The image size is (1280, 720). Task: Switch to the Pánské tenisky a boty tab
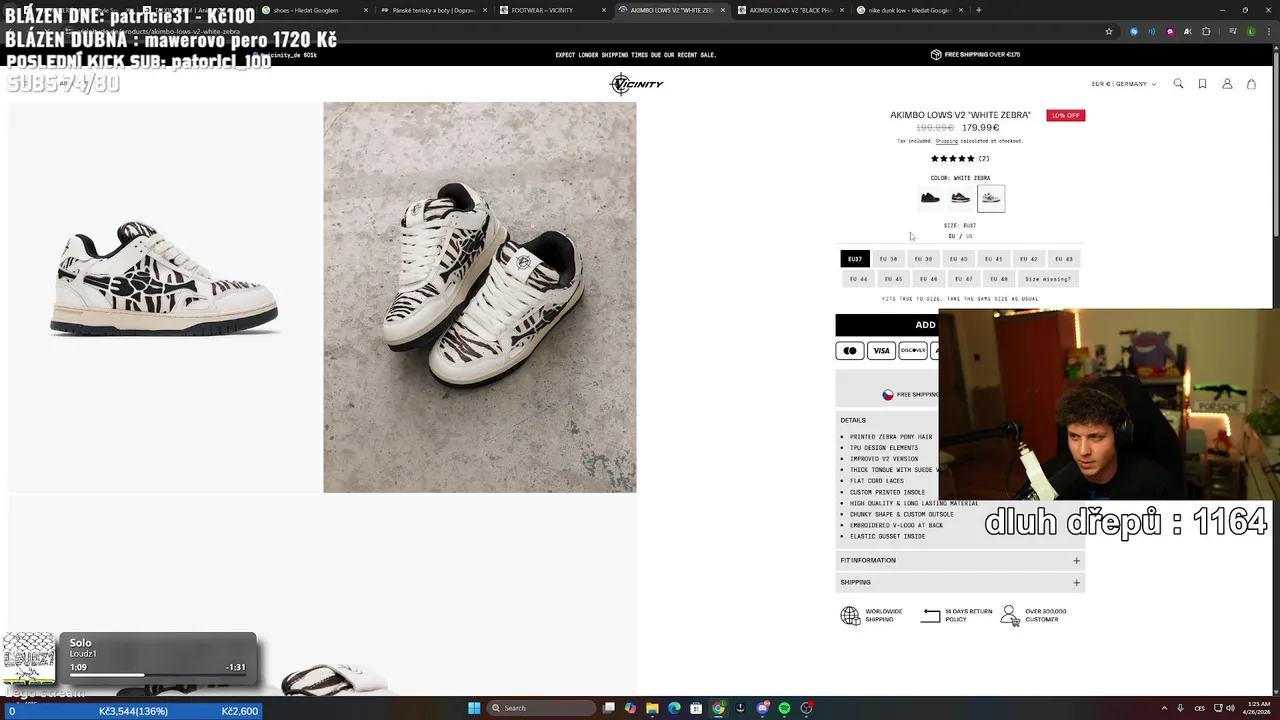tap(434, 10)
